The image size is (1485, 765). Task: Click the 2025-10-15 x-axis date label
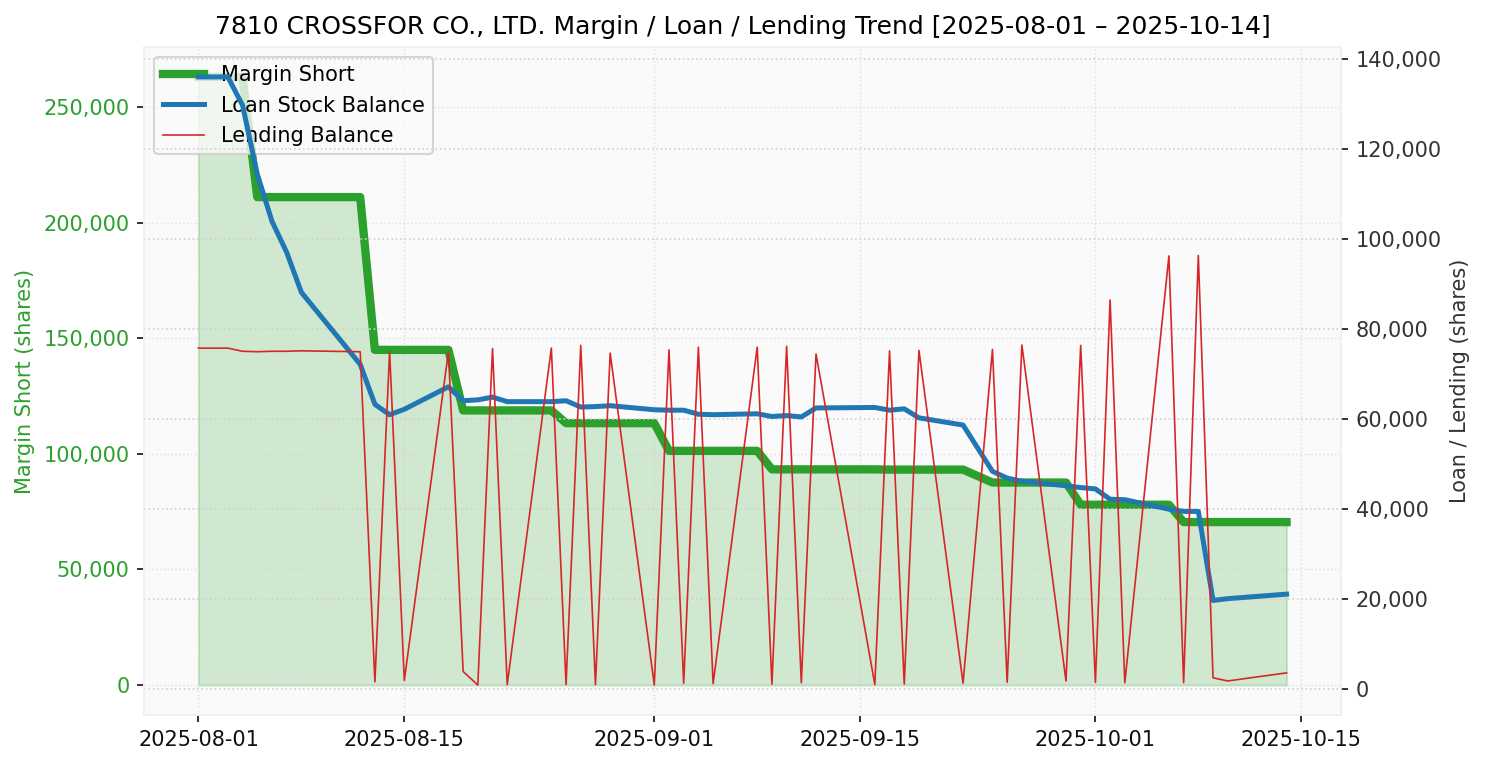click(x=1301, y=739)
